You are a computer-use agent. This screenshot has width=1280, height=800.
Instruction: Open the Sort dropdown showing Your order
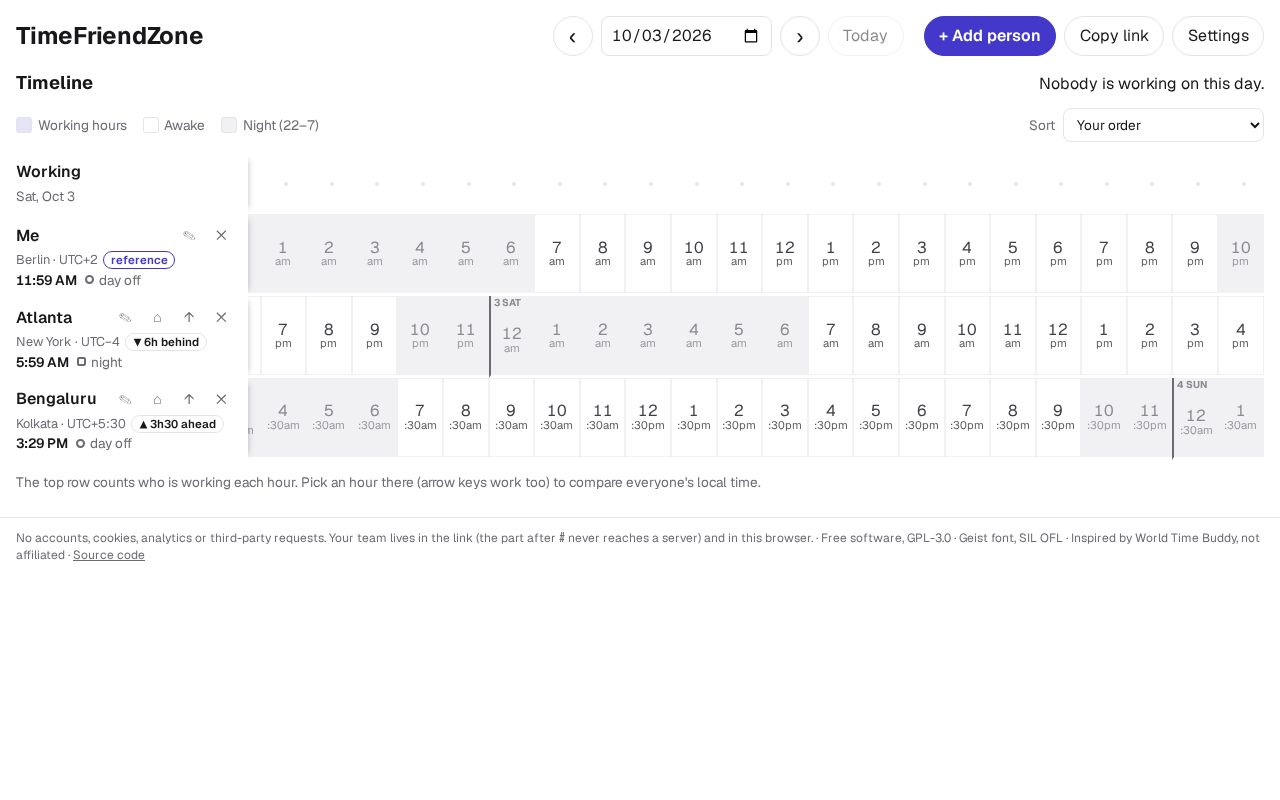(1163, 125)
